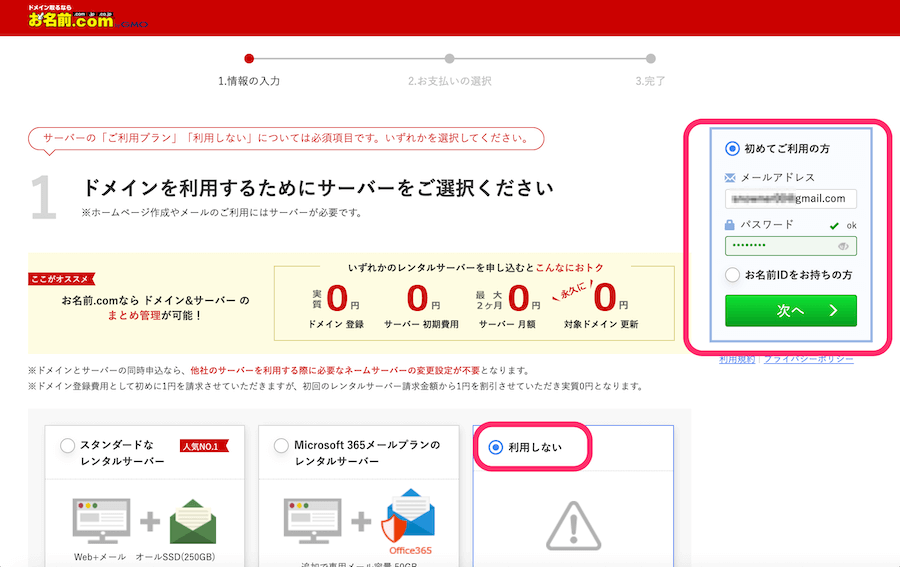The image size is (900, 567).
Task: Click the heading ドメインを利用するためにサーバーをご選択ください
Action: coord(319,188)
